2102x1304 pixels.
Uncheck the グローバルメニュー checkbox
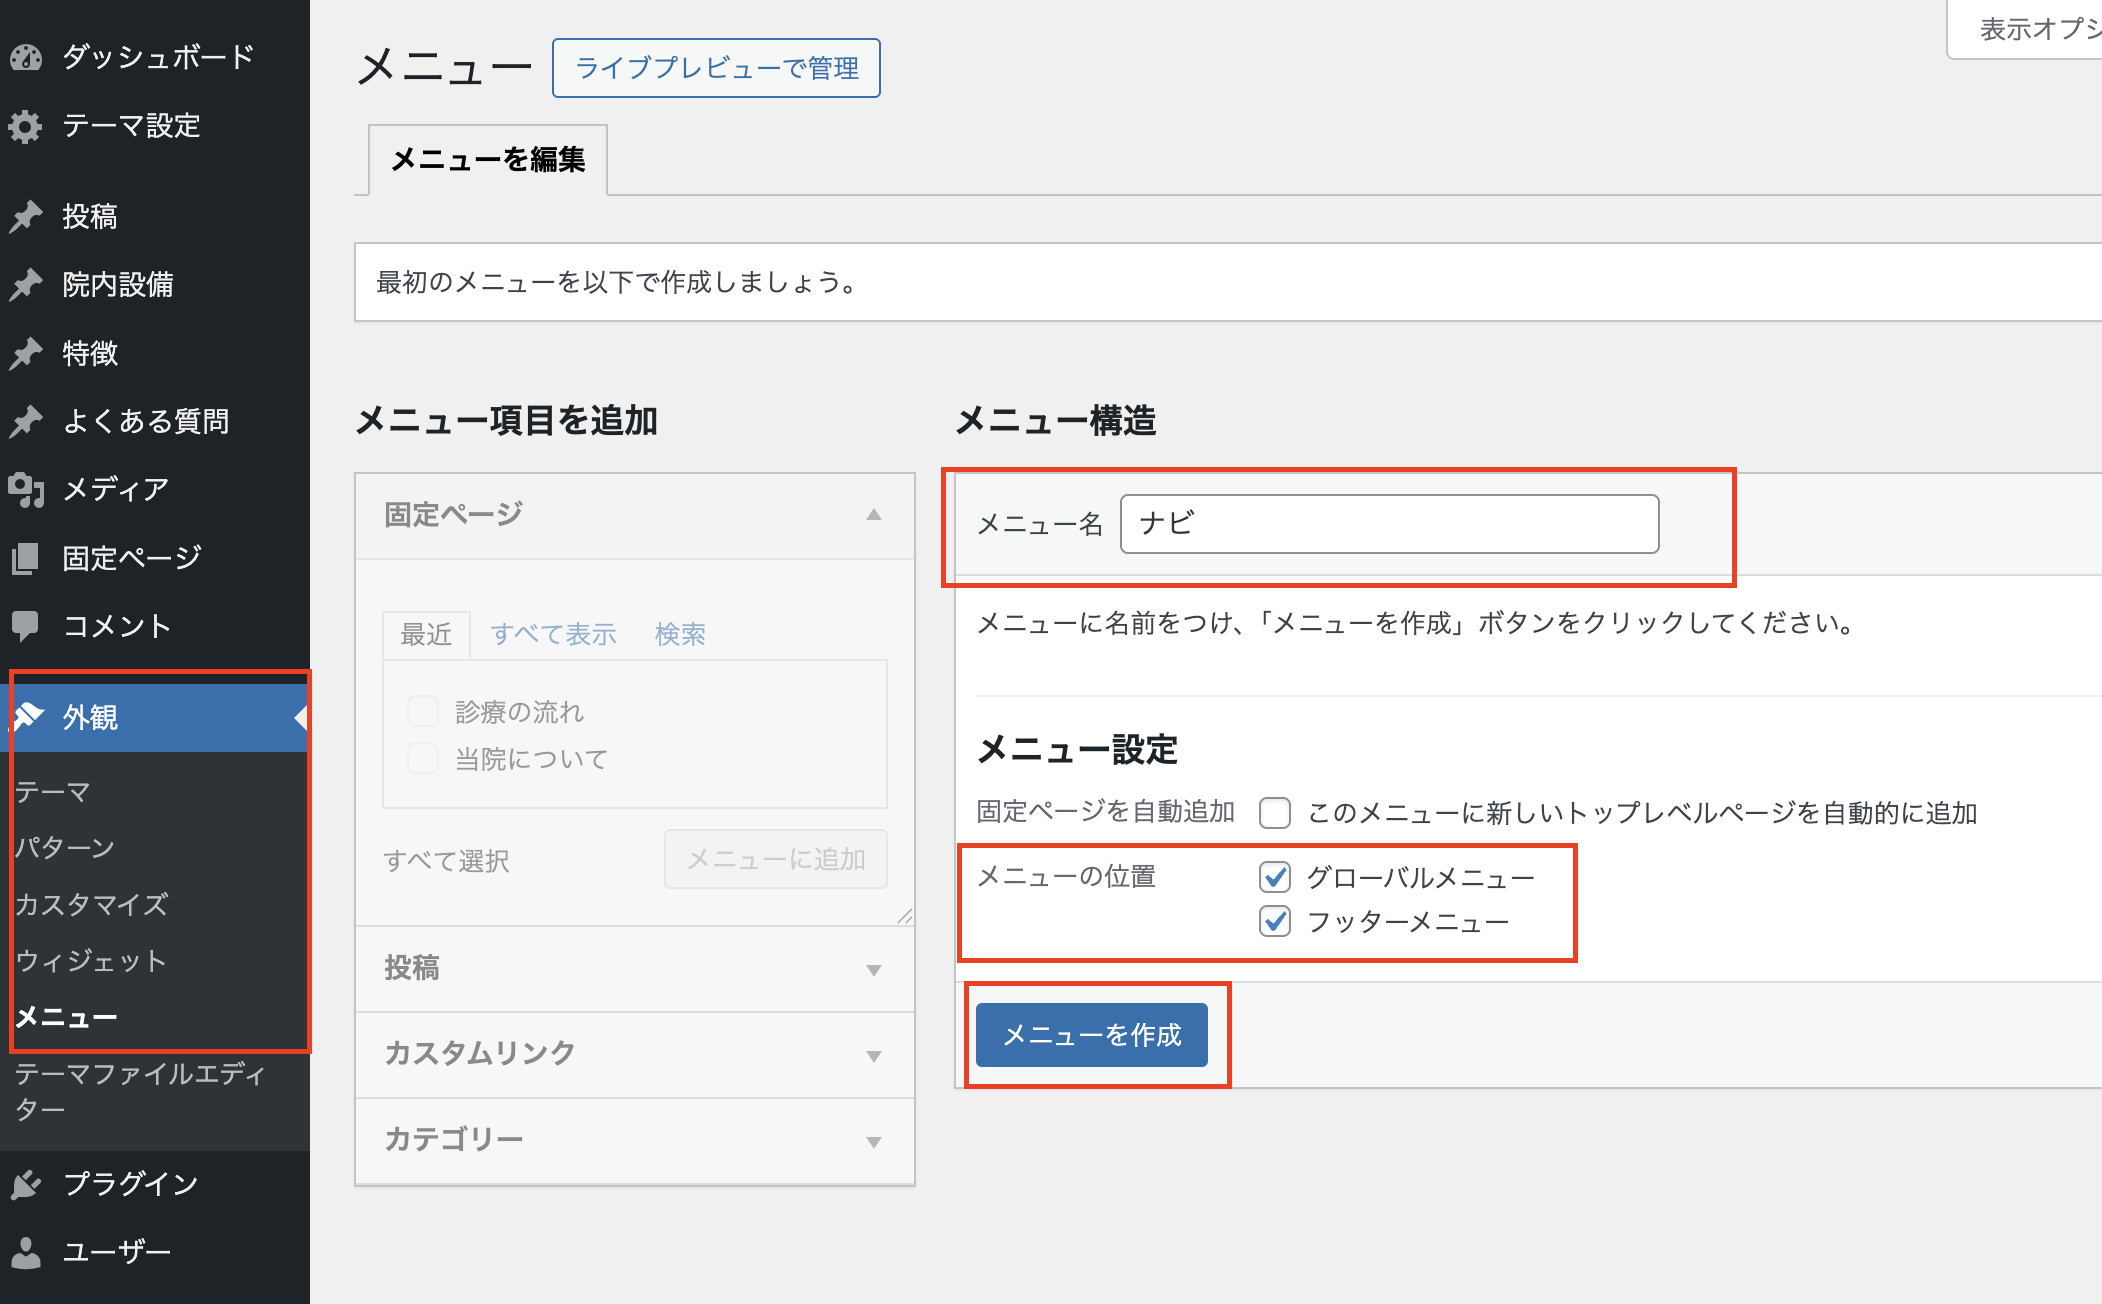(x=1275, y=877)
